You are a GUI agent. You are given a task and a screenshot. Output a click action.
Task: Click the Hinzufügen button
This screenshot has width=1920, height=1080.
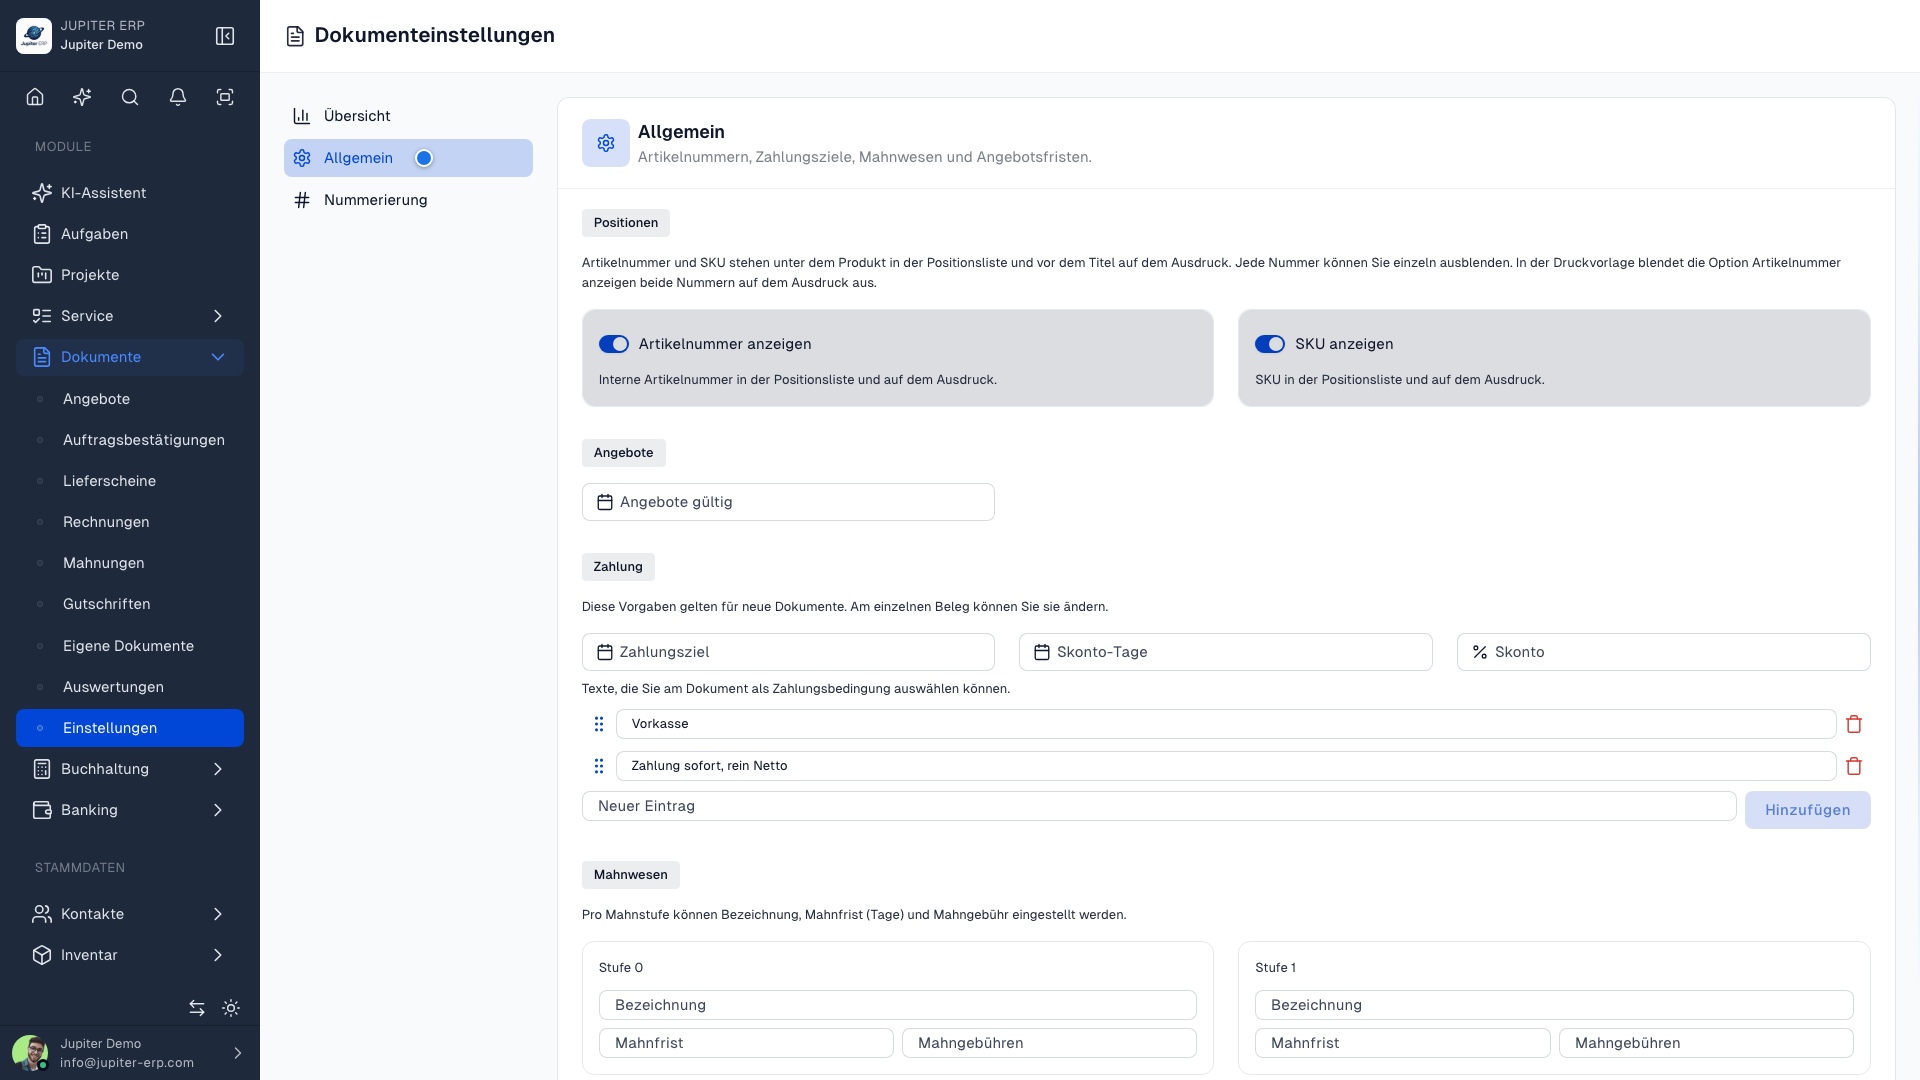1807,810
